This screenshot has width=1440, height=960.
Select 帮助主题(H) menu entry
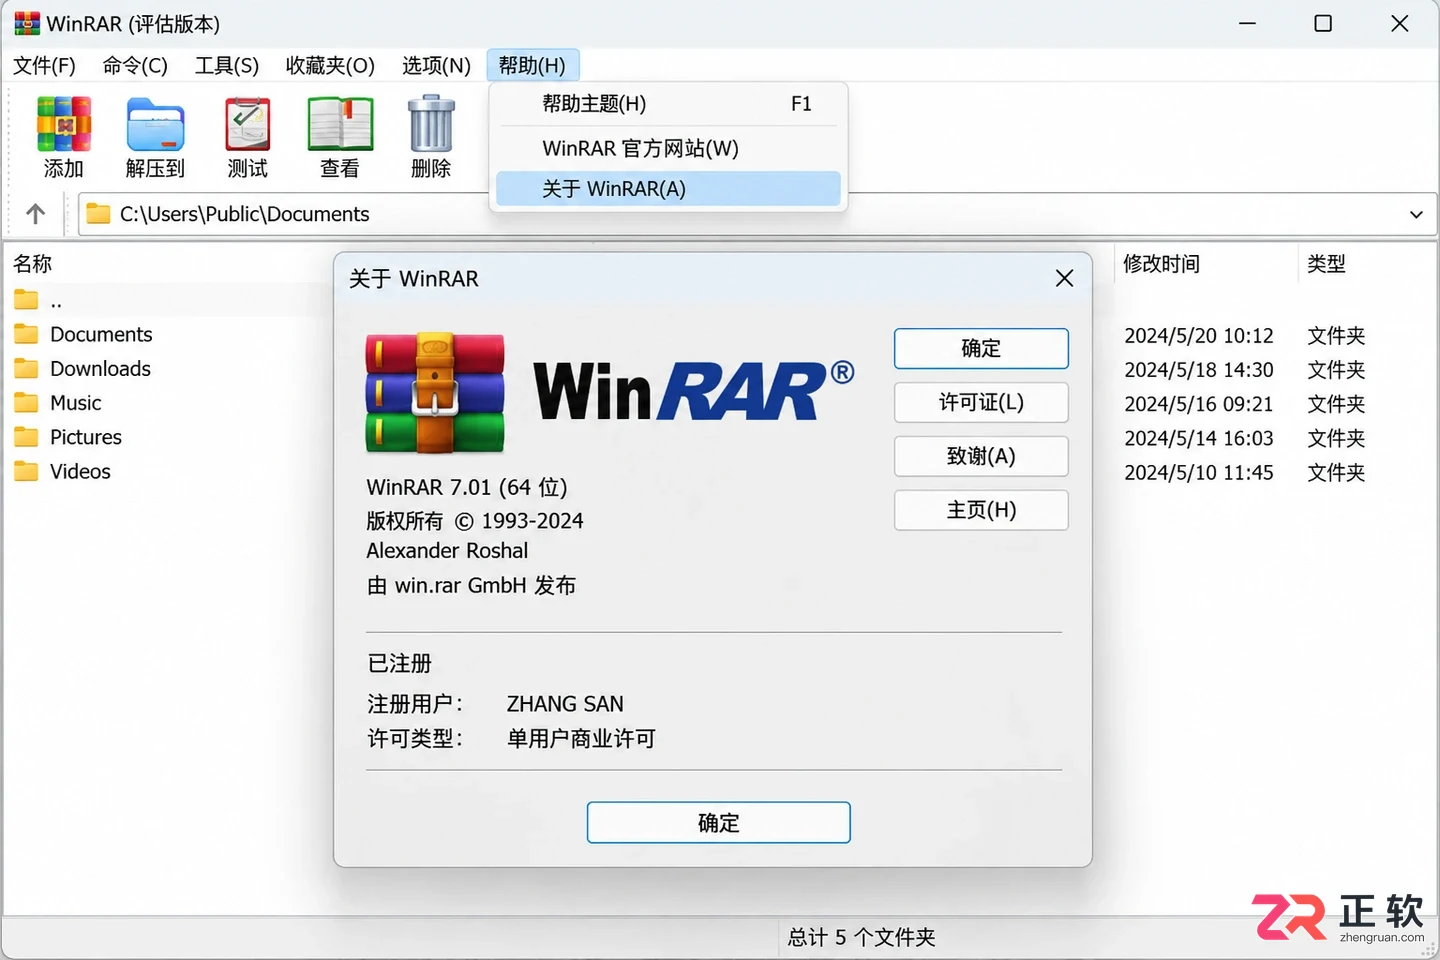click(x=668, y=104)
